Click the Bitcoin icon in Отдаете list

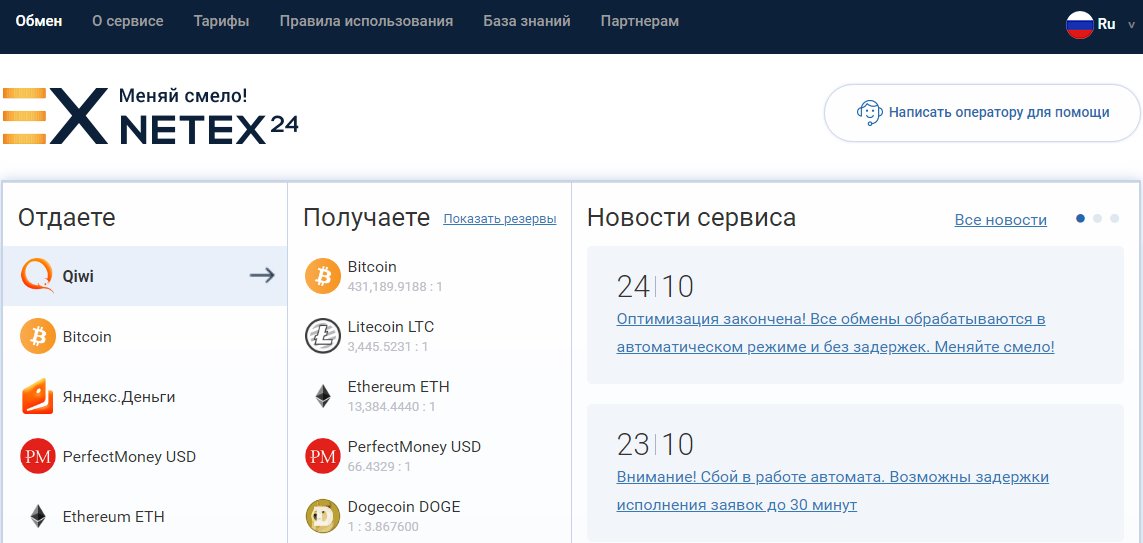(x=38, y=337)
